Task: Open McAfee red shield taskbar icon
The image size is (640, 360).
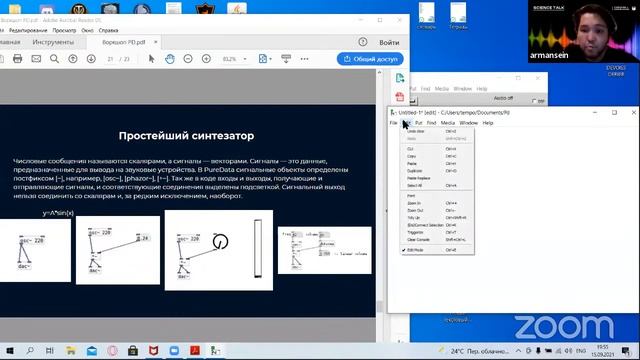Action: [x=153, y=351]
